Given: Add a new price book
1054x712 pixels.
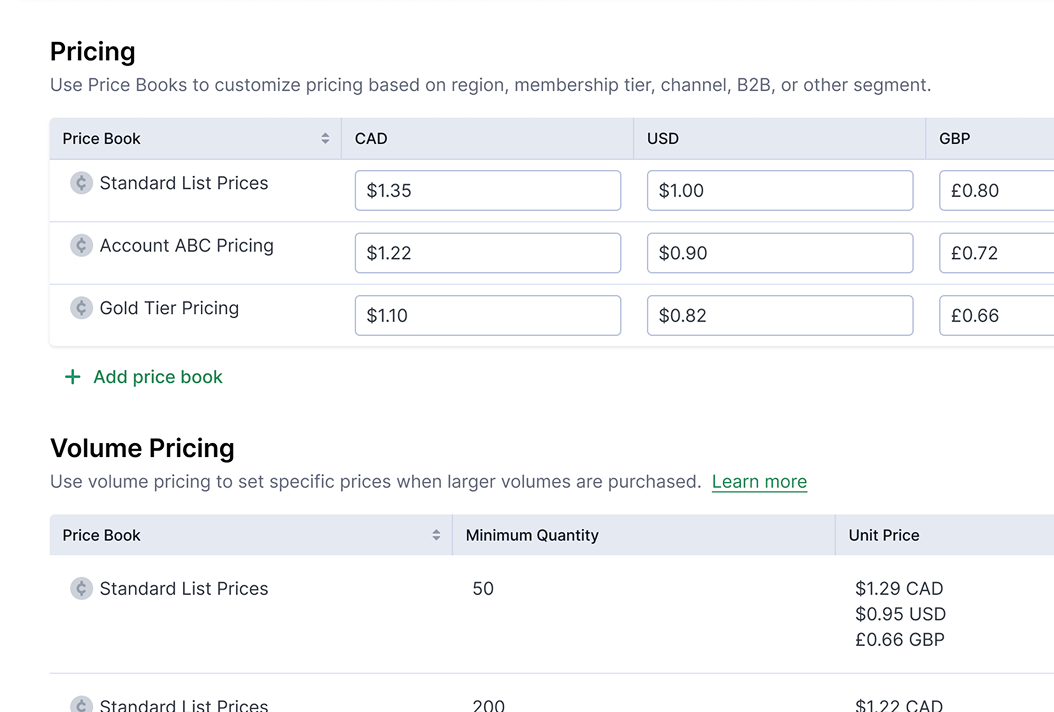Looking at the screenshot, I should click(x=157, y=377).
